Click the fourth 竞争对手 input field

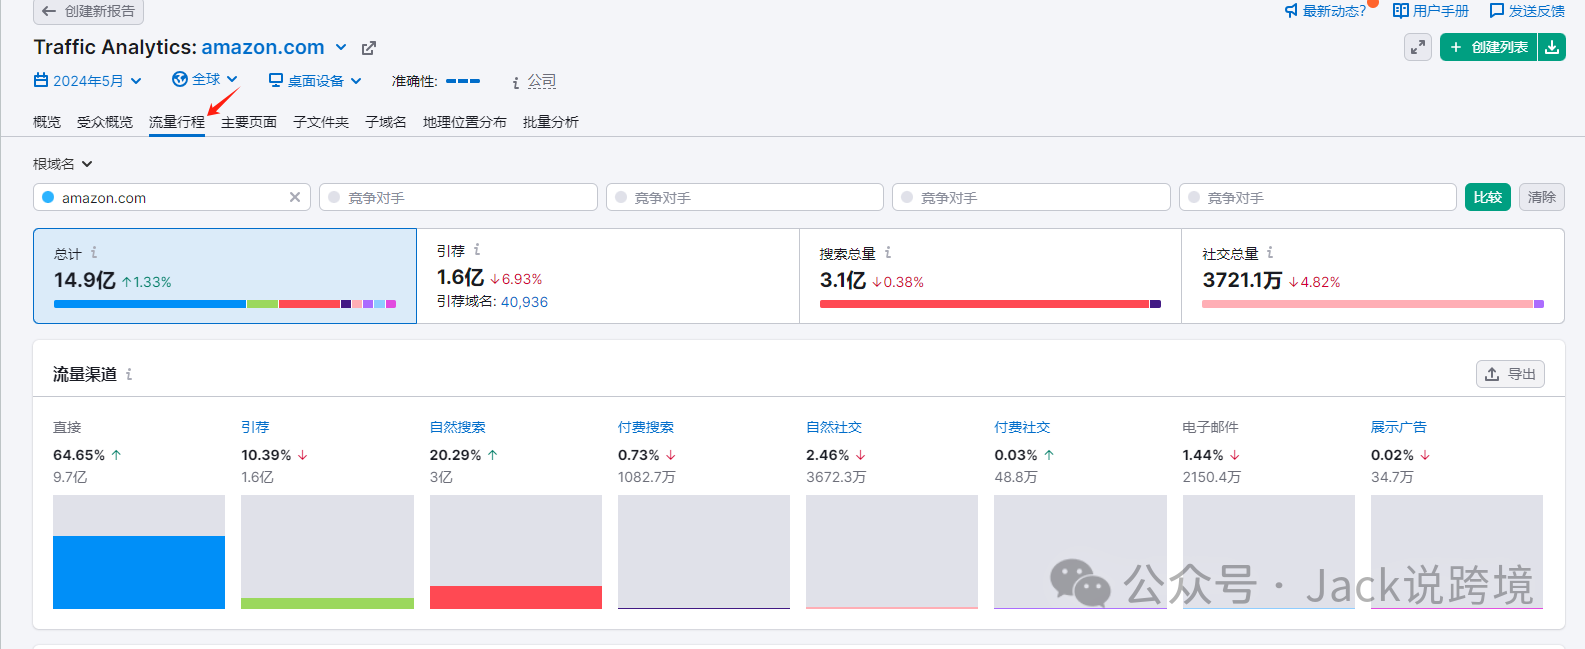tap(1318, 197)
